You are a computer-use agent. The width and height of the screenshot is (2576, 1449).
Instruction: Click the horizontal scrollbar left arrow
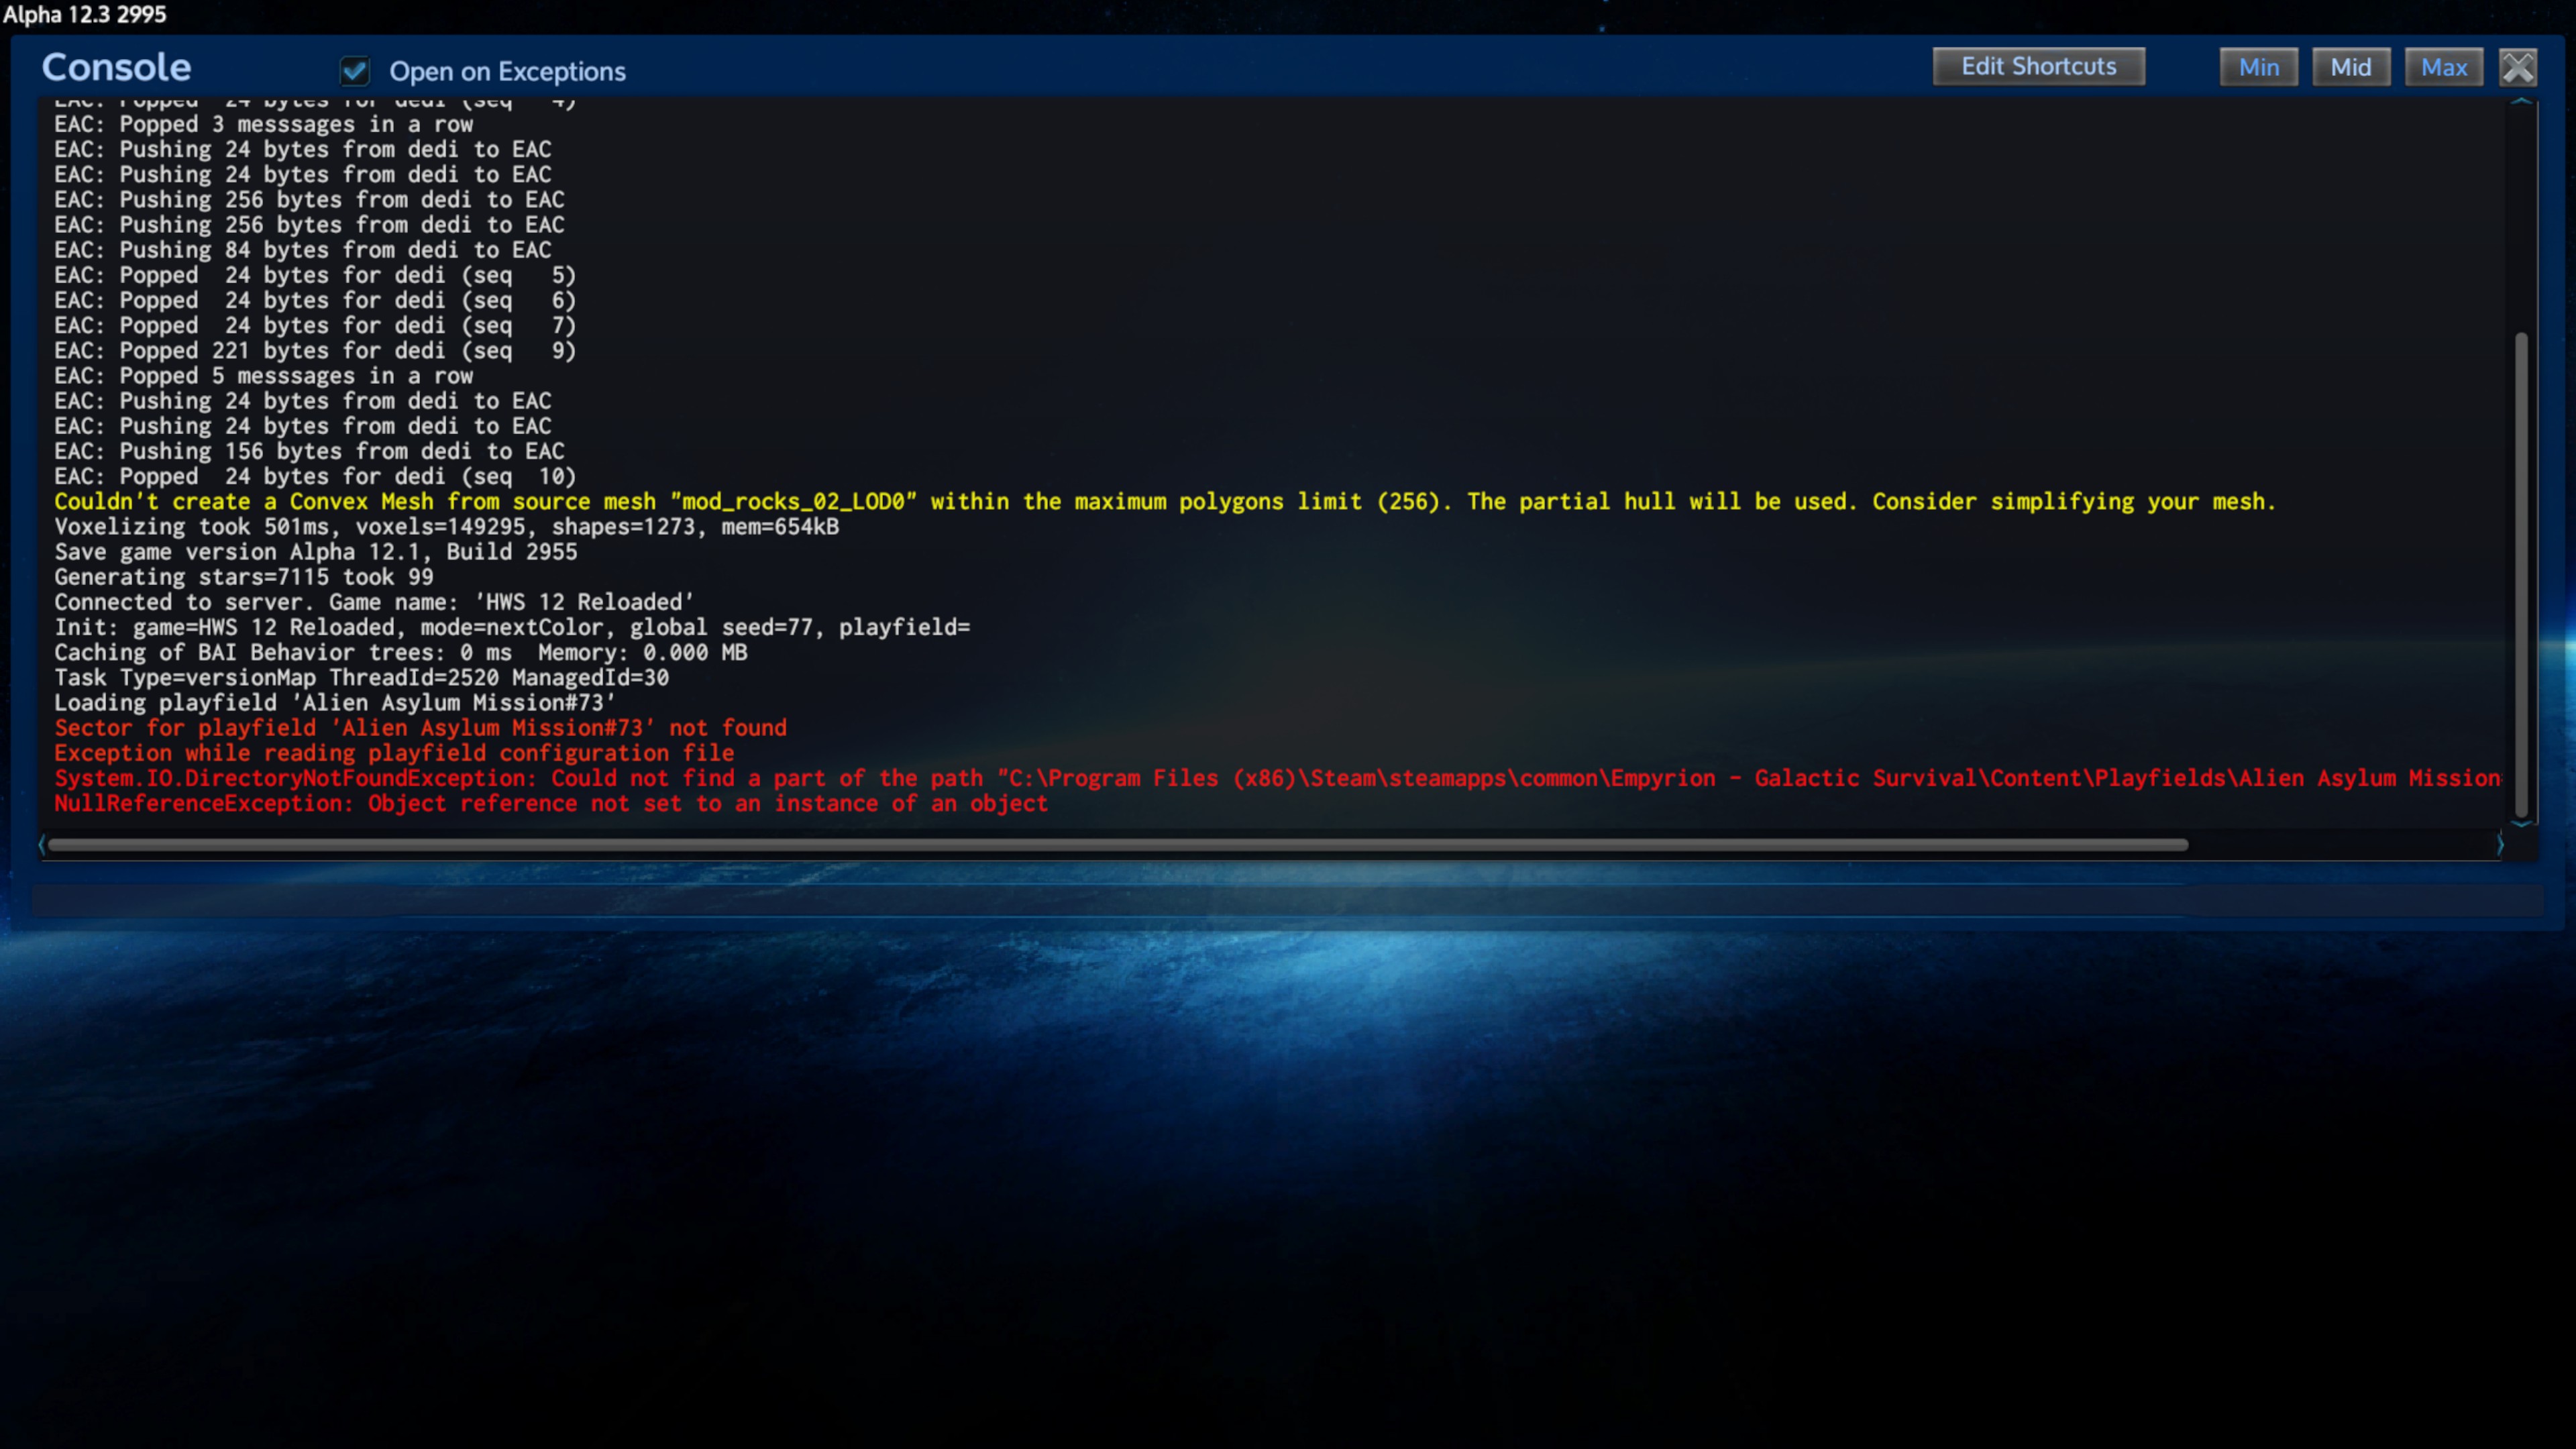point(42,846)
